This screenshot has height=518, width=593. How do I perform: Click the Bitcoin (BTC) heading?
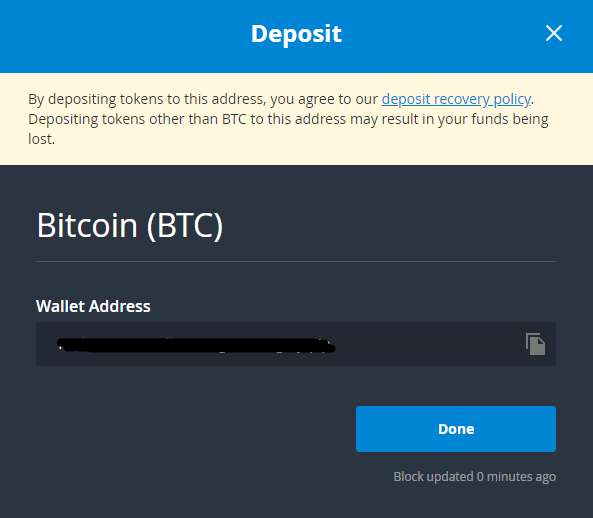pos(130,225)
